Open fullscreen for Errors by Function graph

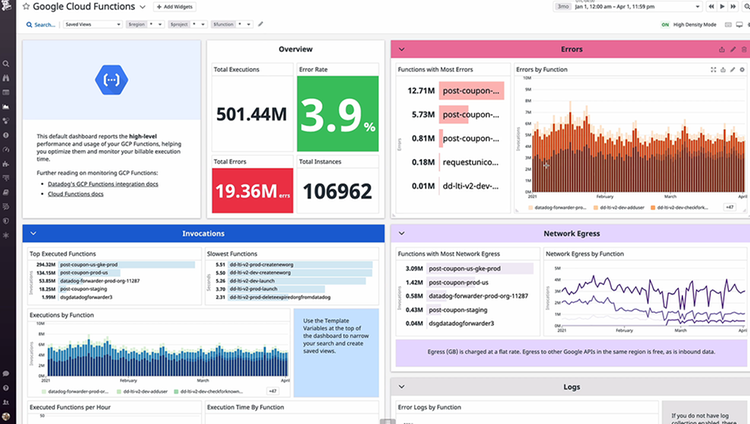tap(713, 69)
